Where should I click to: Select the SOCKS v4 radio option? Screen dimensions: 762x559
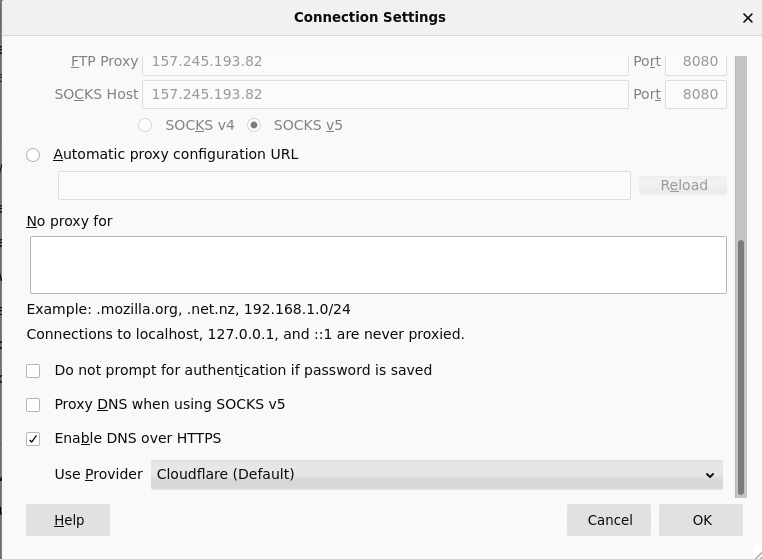tap(145, 125)
